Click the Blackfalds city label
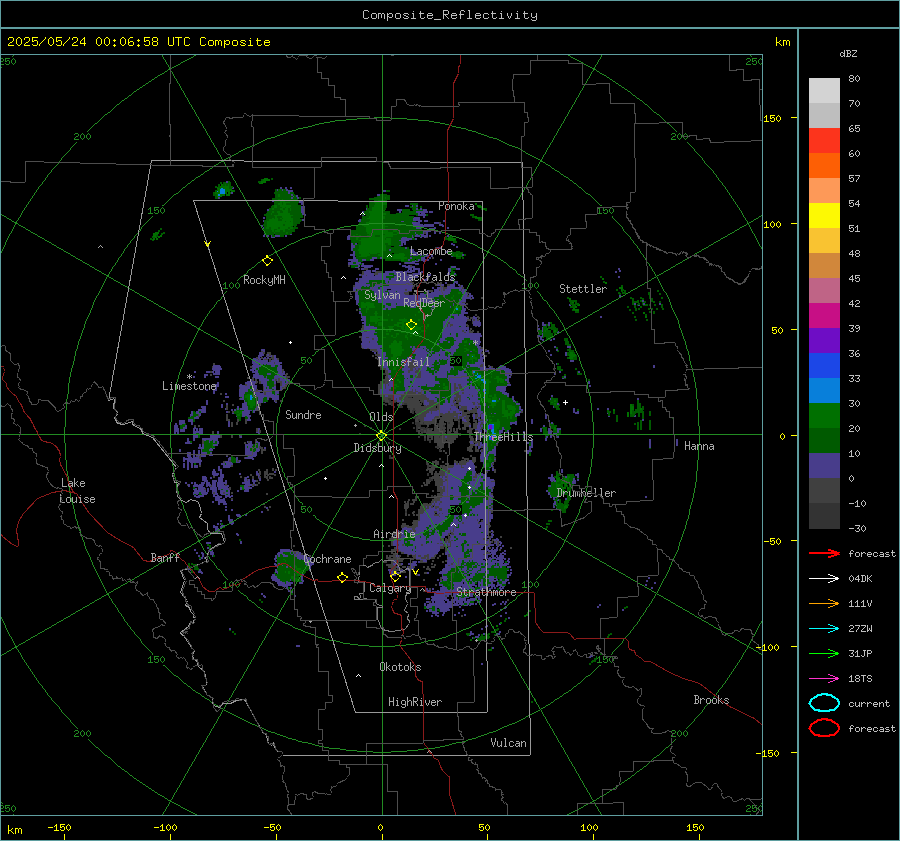 tap(425, 277)
